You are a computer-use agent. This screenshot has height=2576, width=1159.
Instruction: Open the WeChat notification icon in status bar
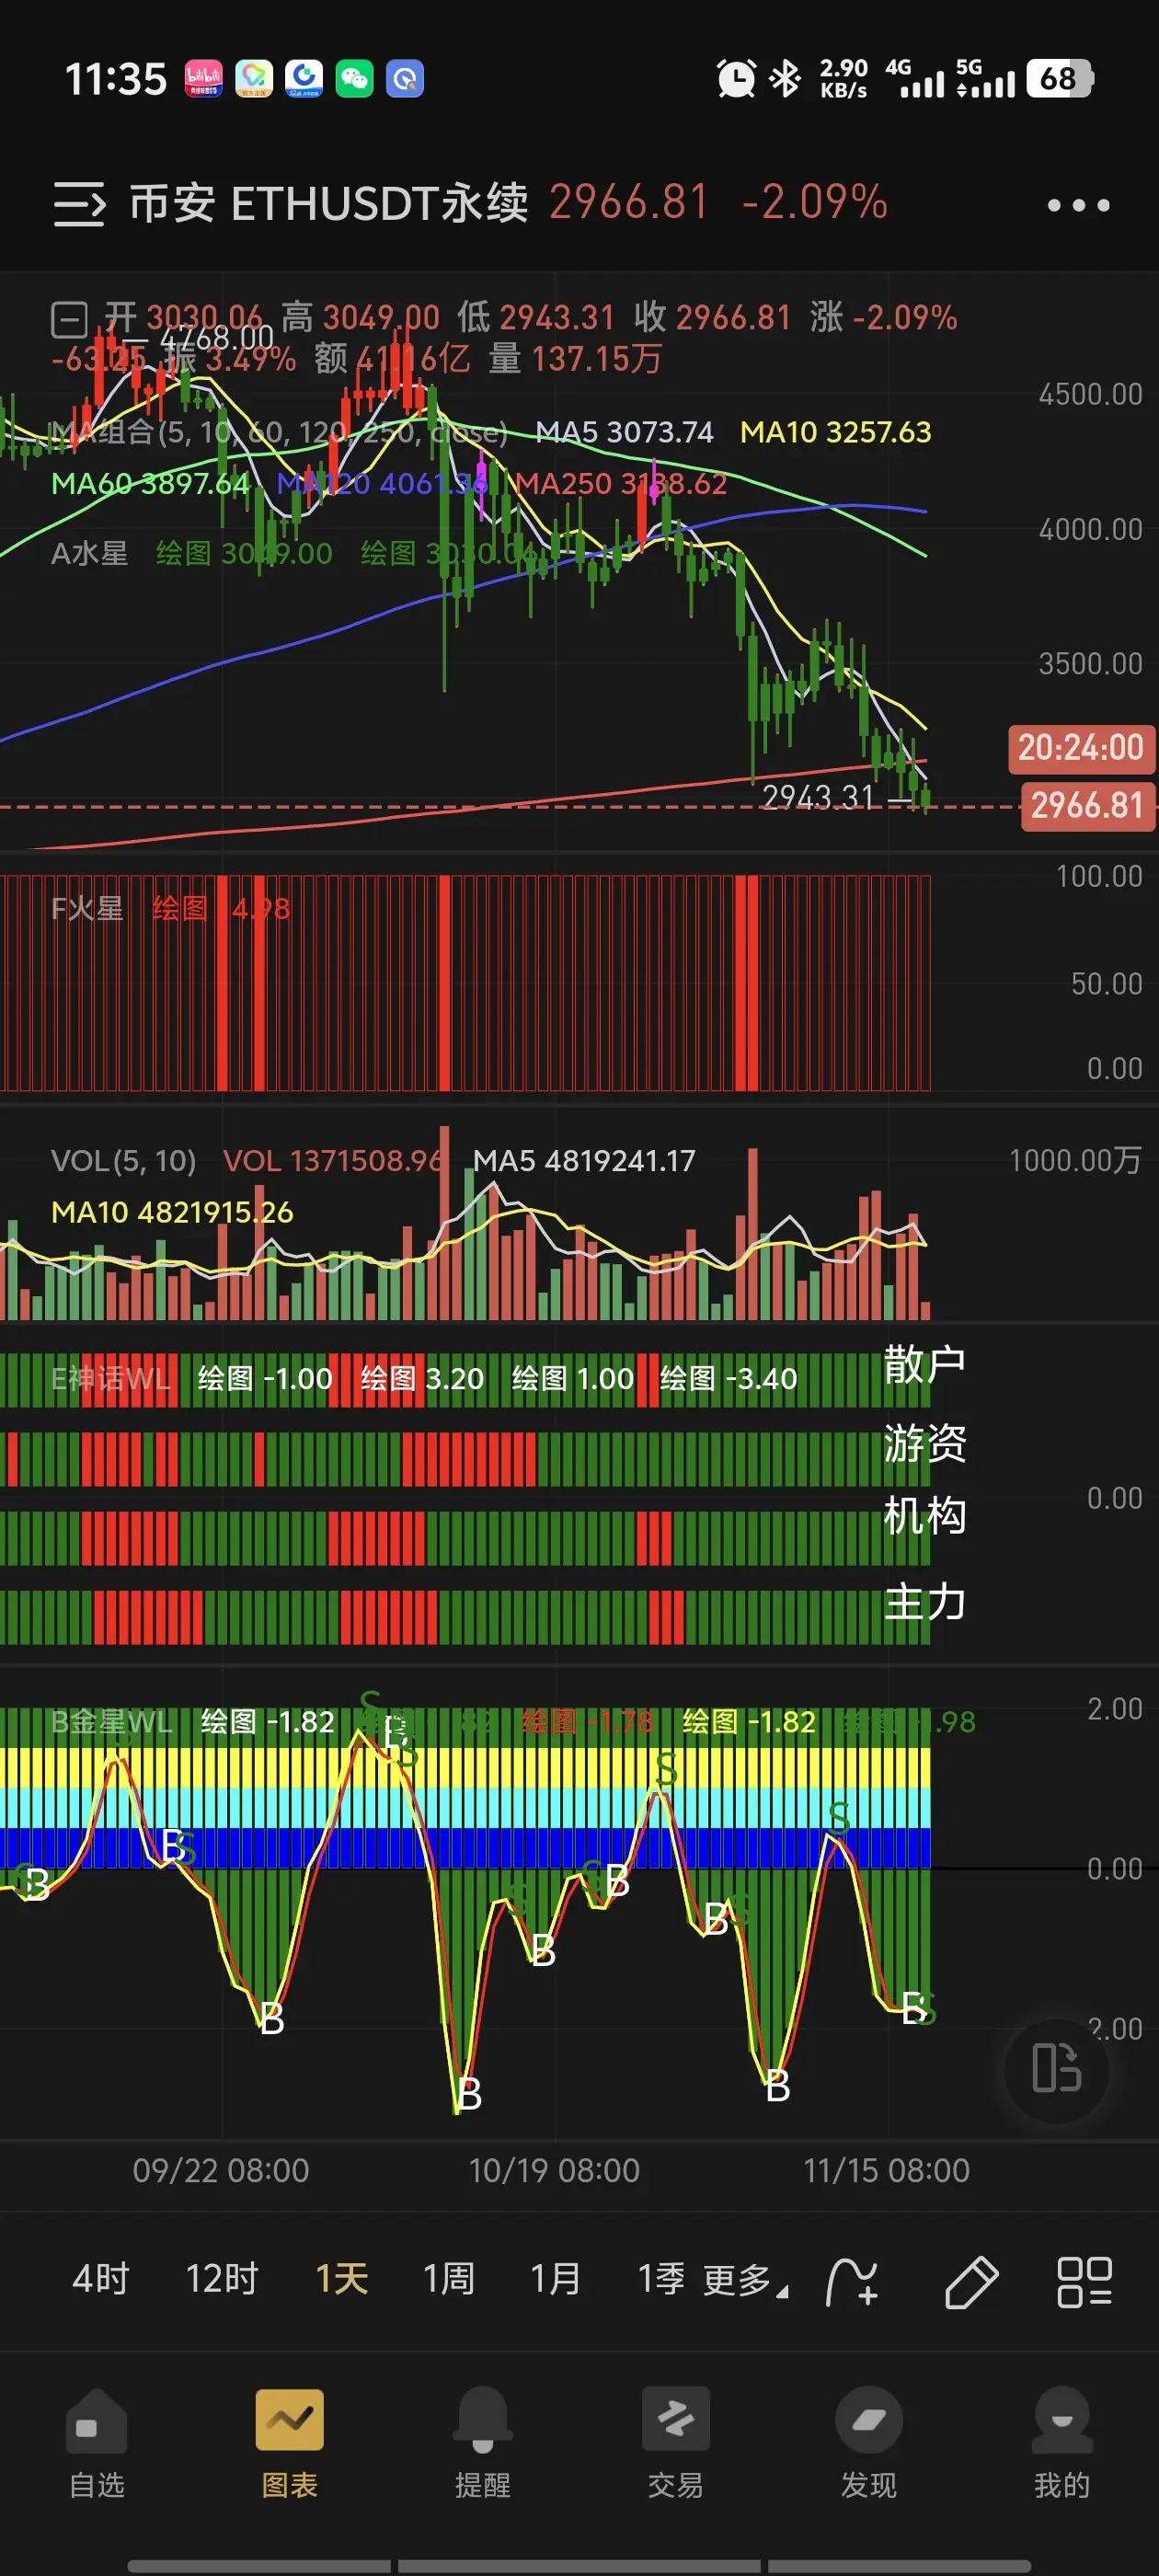pyautogui.click(x=354, y=78)
